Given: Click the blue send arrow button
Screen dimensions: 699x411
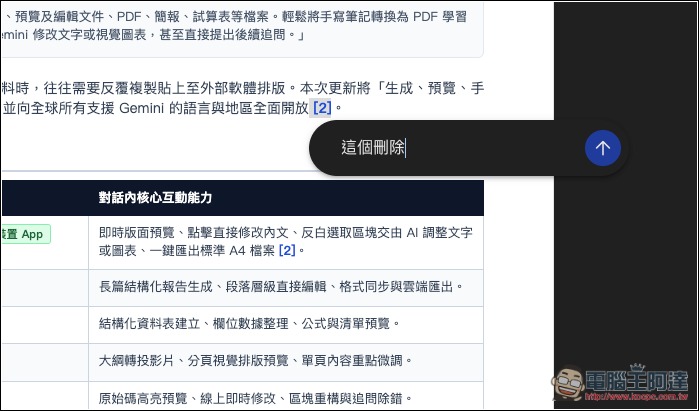Looking at the screenshot, I should coord(603,148).
